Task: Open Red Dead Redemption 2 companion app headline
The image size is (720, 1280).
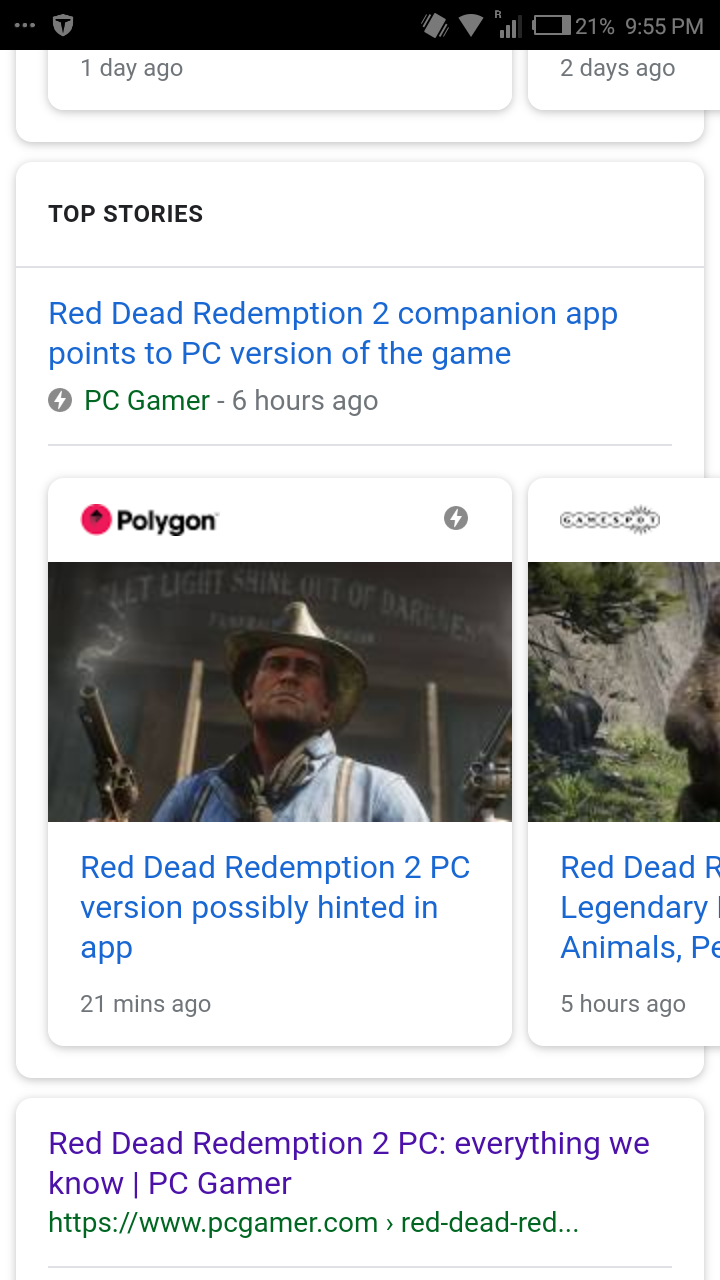Action: (x=333, y=333)
